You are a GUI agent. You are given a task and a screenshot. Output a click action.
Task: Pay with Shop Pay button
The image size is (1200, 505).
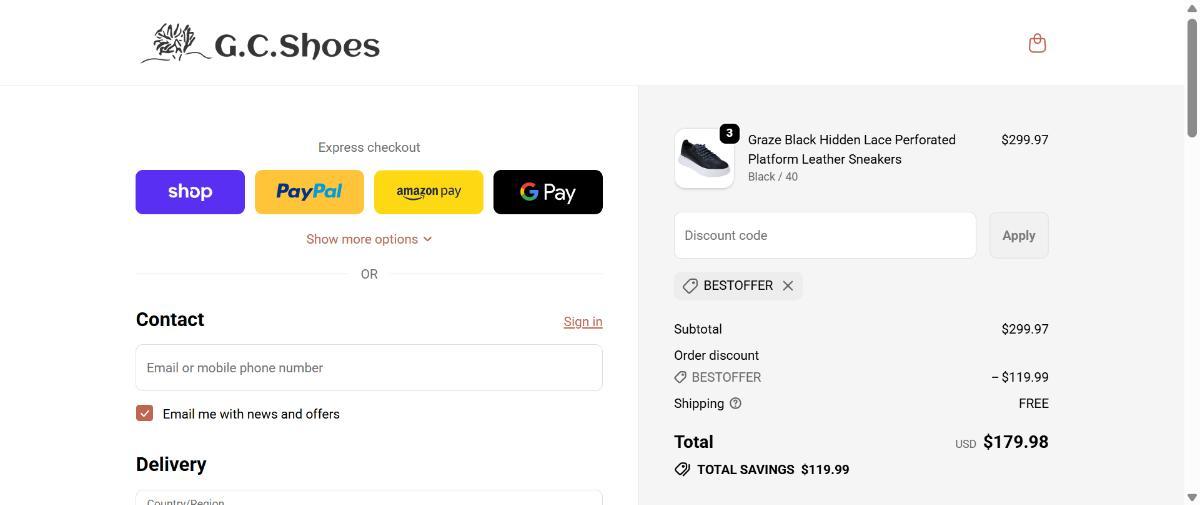(x=190, y=192)
